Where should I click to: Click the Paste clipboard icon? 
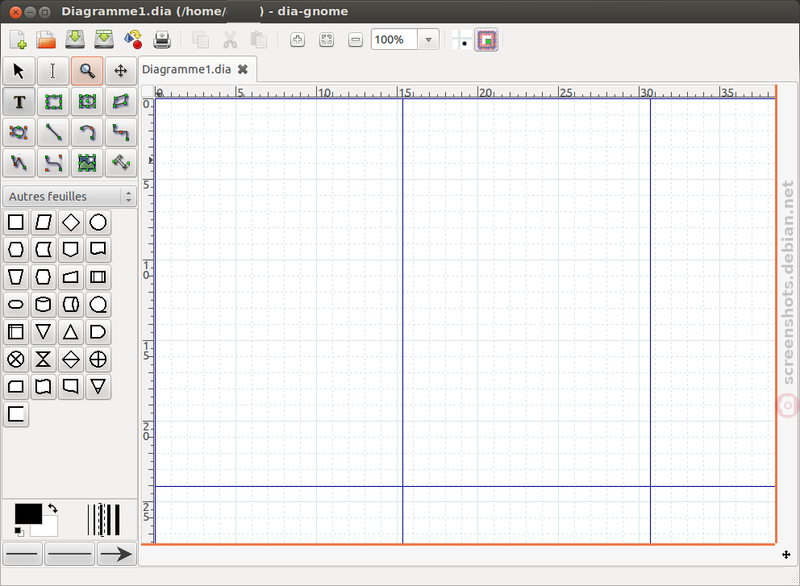tap(259, 40)
